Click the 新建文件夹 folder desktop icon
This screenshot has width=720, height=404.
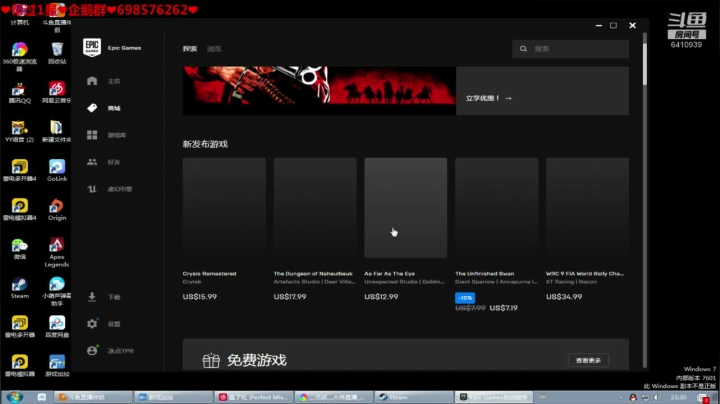point(57,128)
